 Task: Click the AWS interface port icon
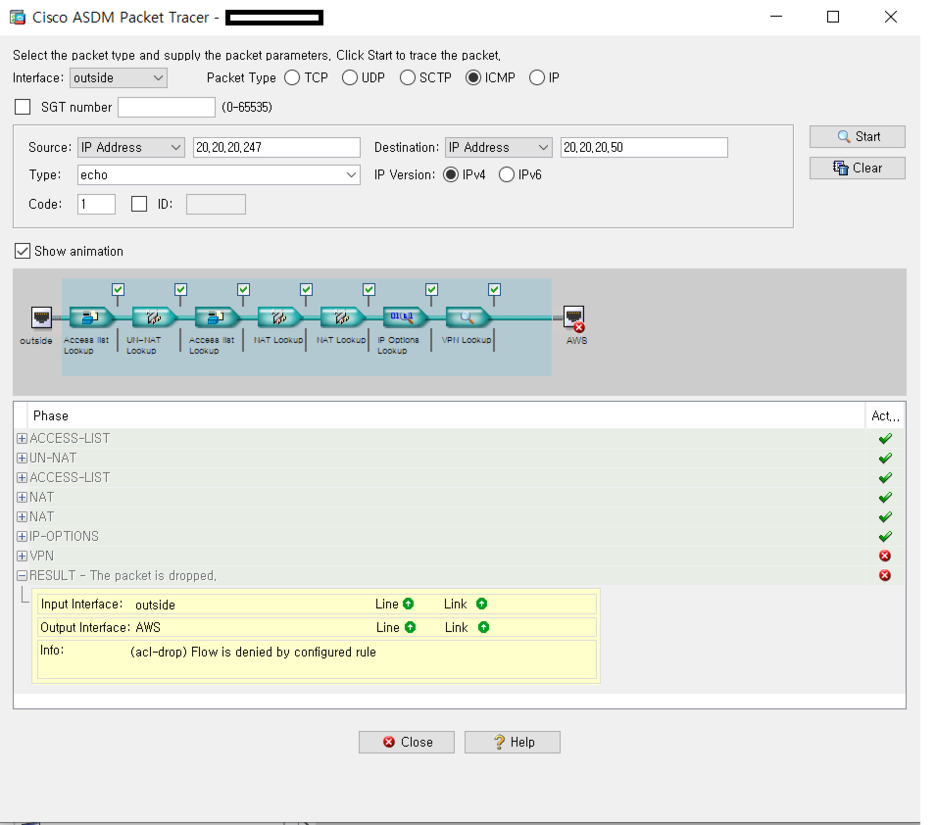tap(574, 318)
